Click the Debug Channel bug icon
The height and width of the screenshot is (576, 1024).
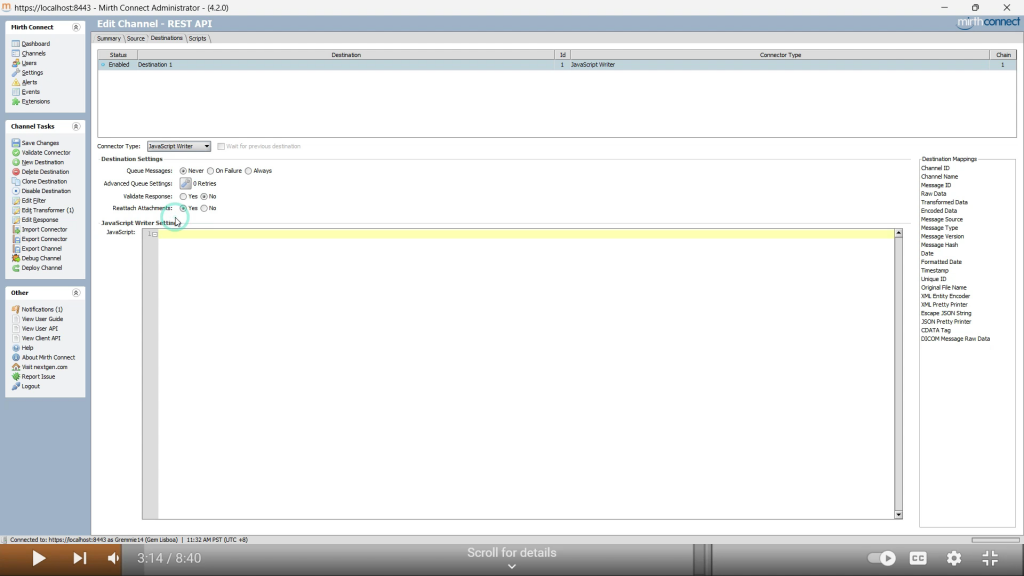pos(16,258)
